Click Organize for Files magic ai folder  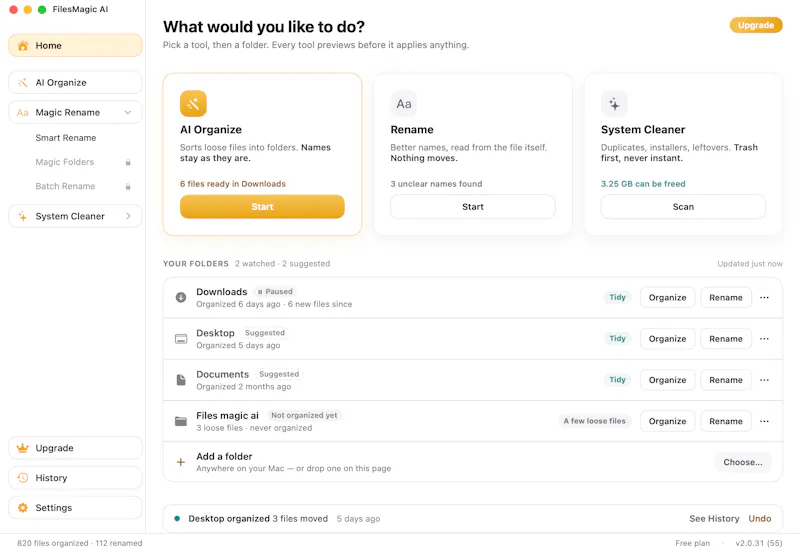point(667,421)
